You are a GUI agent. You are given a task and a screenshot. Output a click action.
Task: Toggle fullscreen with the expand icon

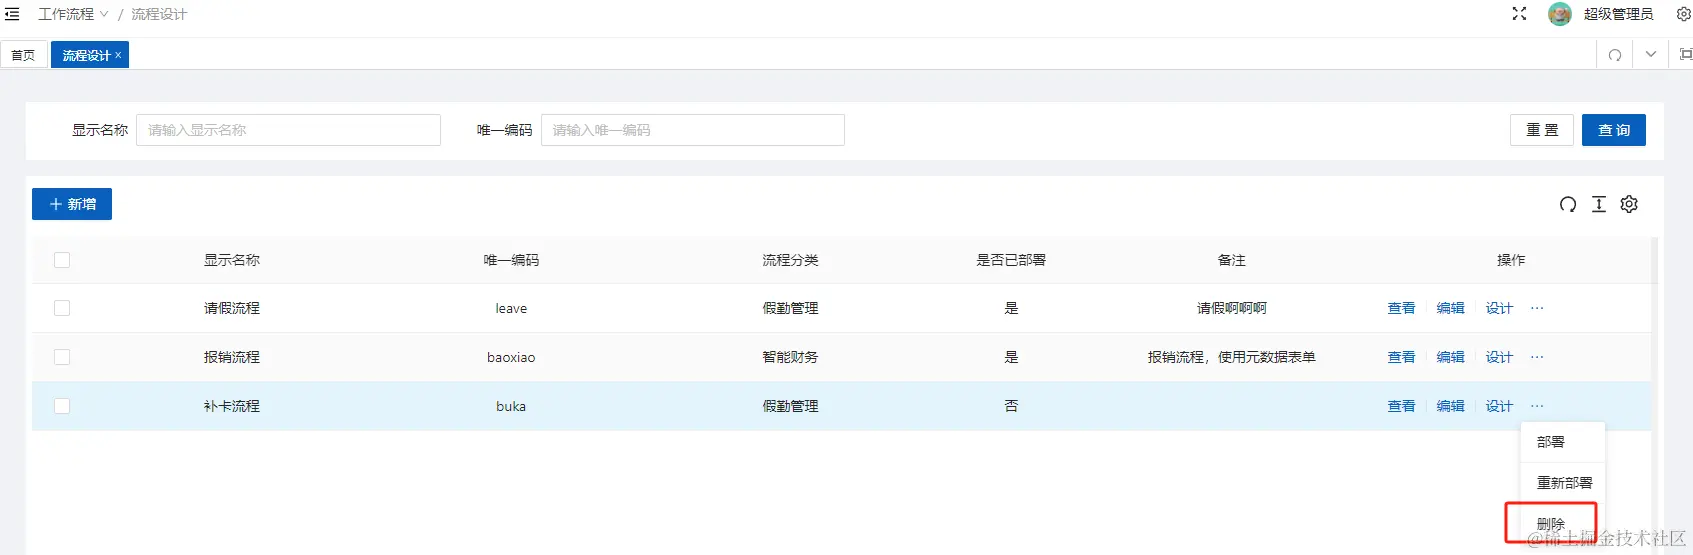tap(1519, 14)
